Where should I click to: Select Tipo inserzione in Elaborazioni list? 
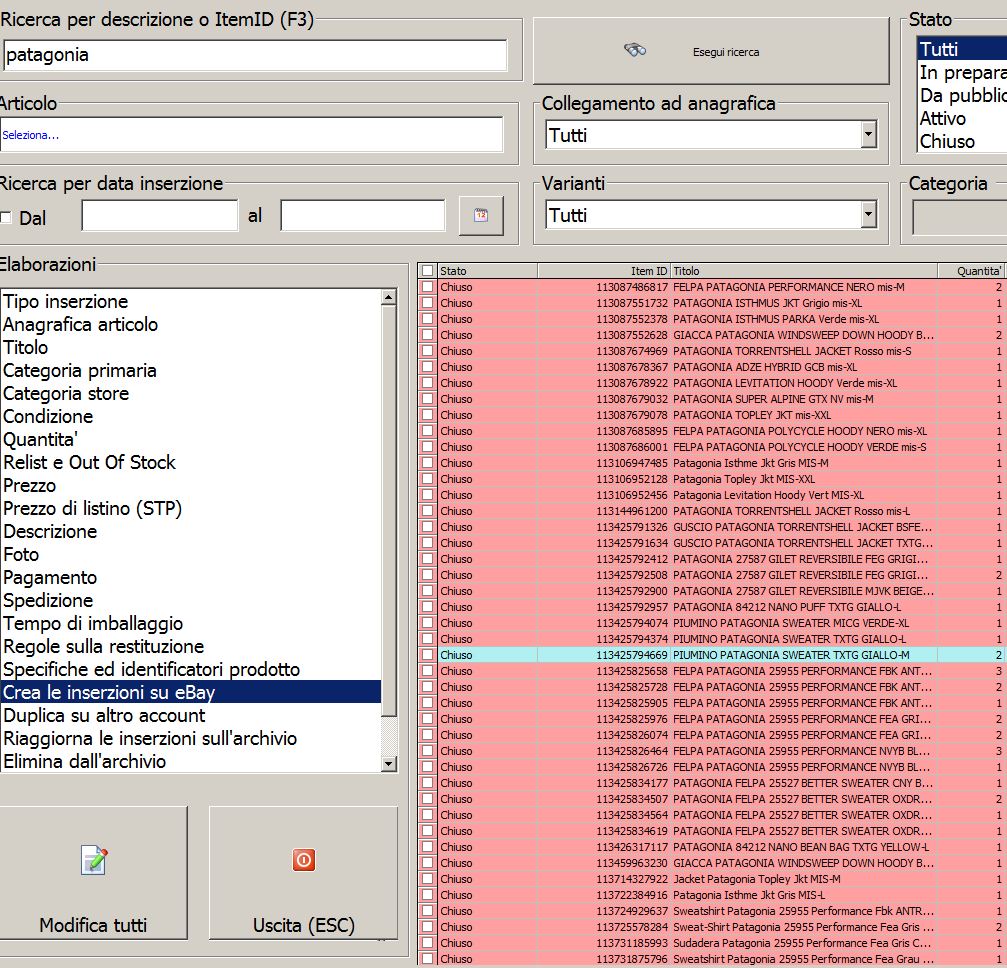[191, 301]
